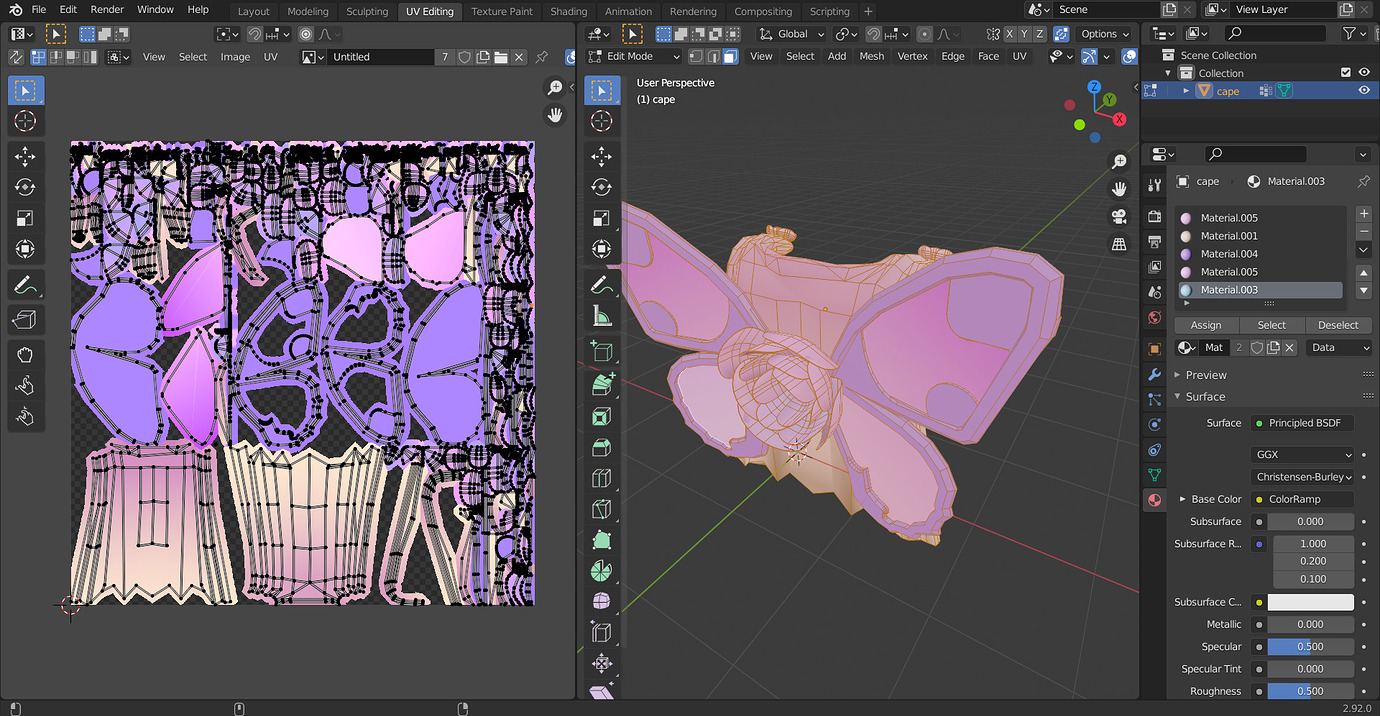Viewport: 1380px width, 716px height.
Task: Adjust the Specular value slider
Action: 1311,646
